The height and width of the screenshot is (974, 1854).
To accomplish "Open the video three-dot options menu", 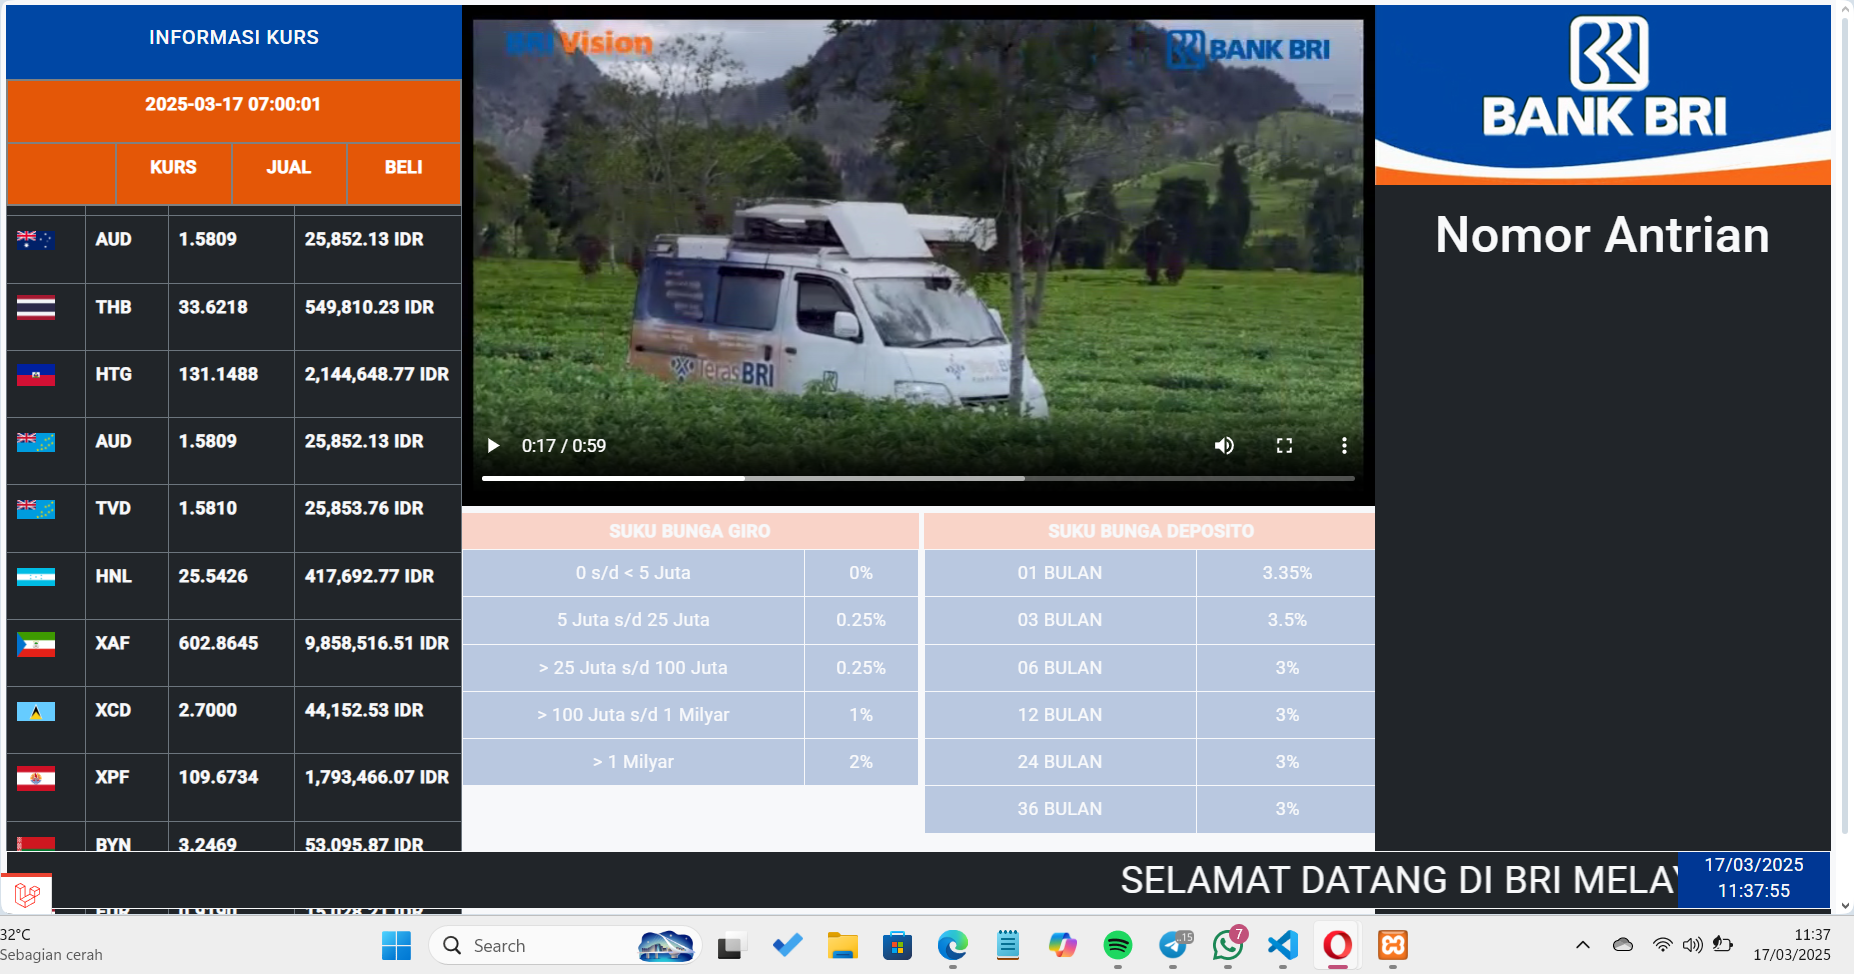I will point(1344,446).
